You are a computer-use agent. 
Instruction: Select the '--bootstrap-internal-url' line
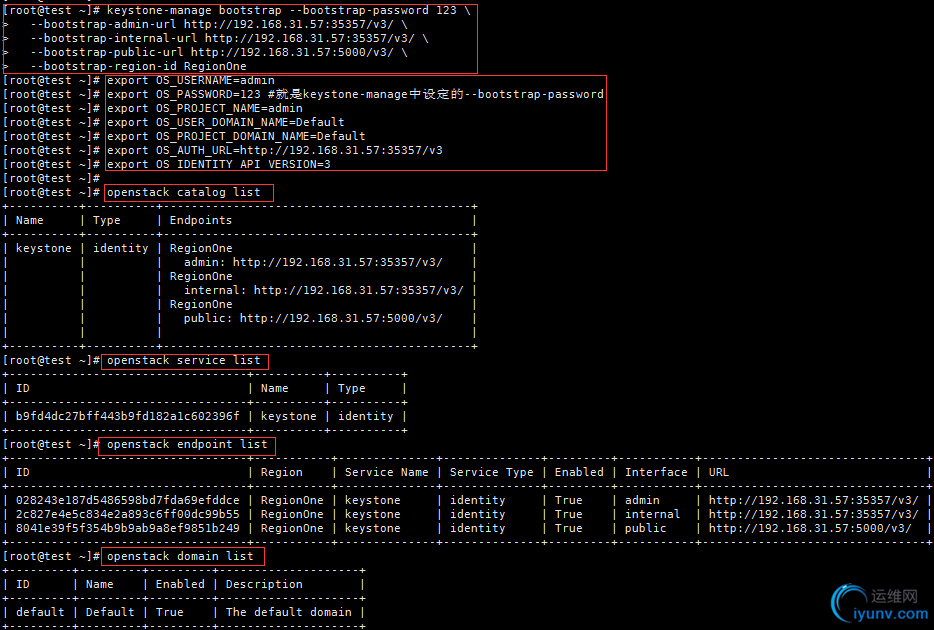pos(229,38)
